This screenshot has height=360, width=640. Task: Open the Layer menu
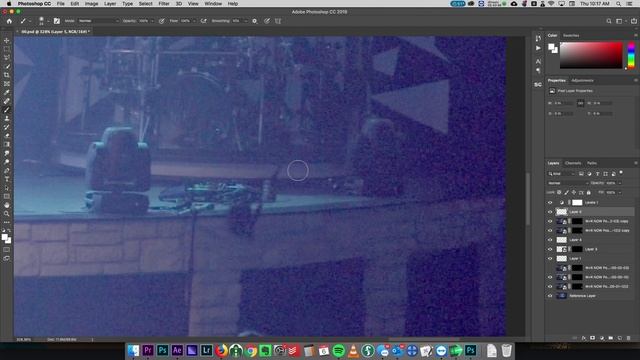tap(110, 4)
